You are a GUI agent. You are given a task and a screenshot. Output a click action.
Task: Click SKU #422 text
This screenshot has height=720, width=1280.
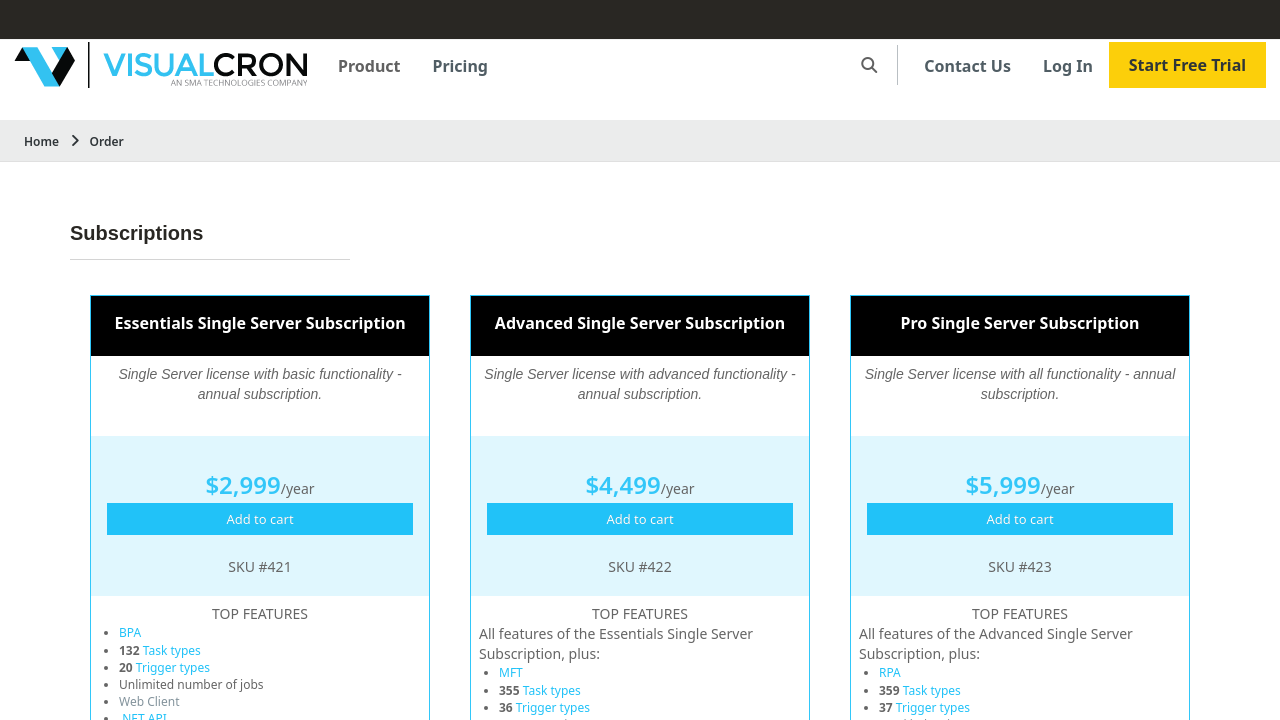[640, 567]
